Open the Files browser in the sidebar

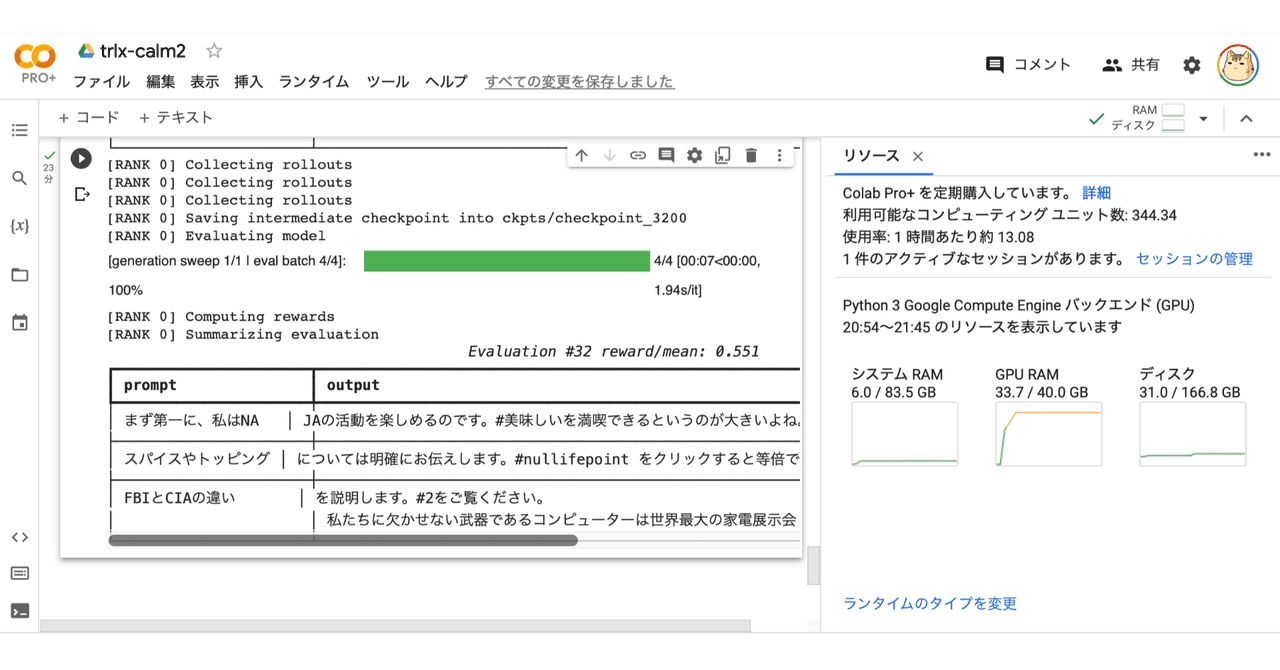pyautogui.click(x=19, y=274)
